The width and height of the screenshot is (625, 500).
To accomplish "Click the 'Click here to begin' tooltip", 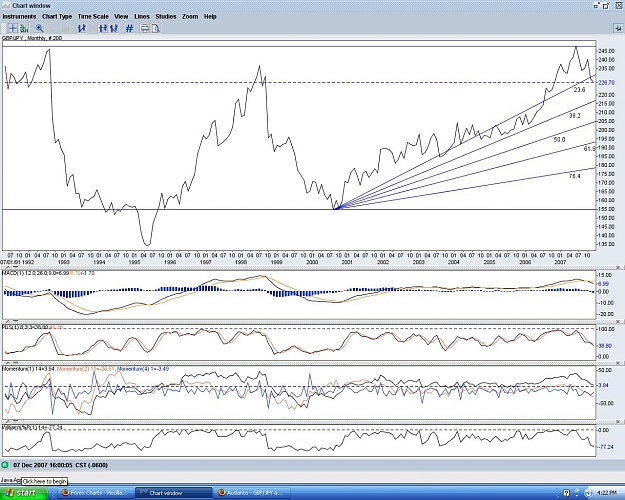I will pyautogui.click(x=45, y=481).
